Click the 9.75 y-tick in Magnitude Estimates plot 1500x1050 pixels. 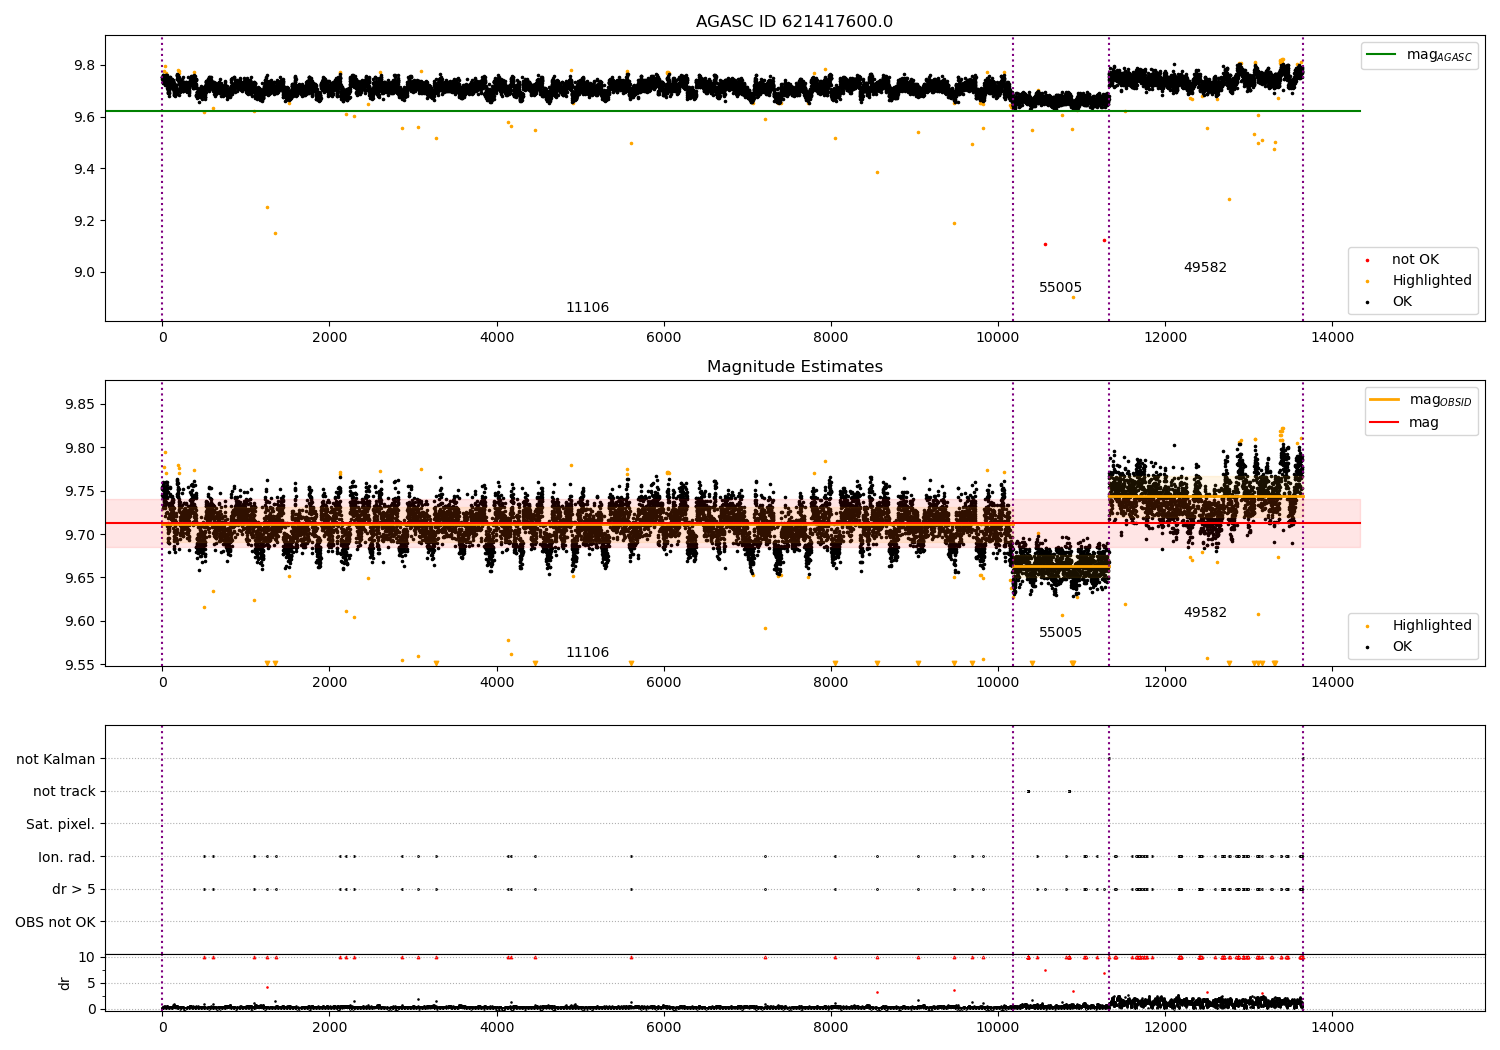[x=79, y=492]
